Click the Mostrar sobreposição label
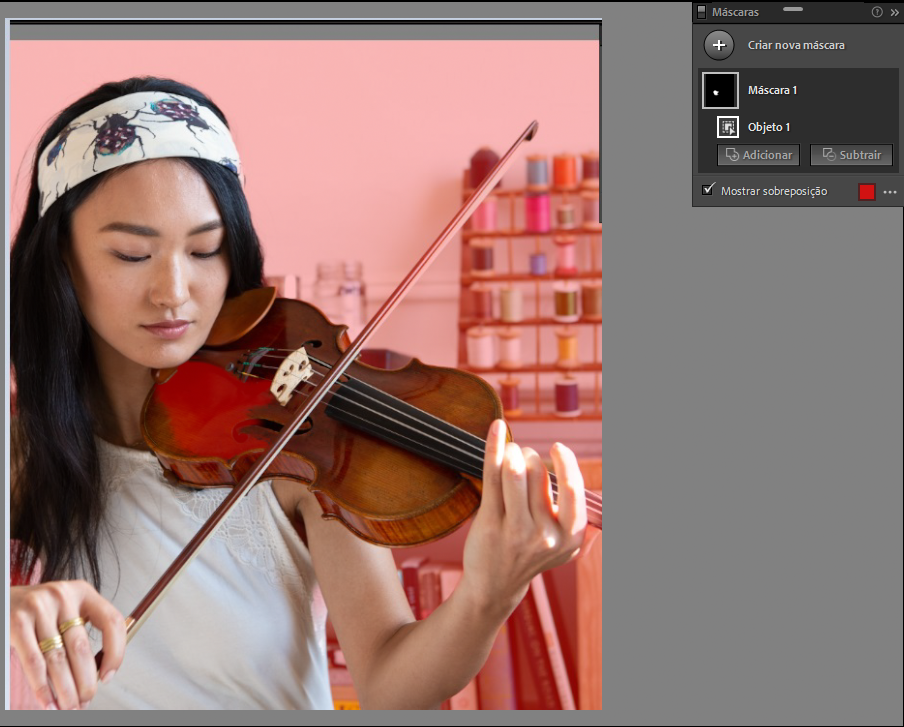904x727 pixels. pyautogui.click(x=773, y=190)
